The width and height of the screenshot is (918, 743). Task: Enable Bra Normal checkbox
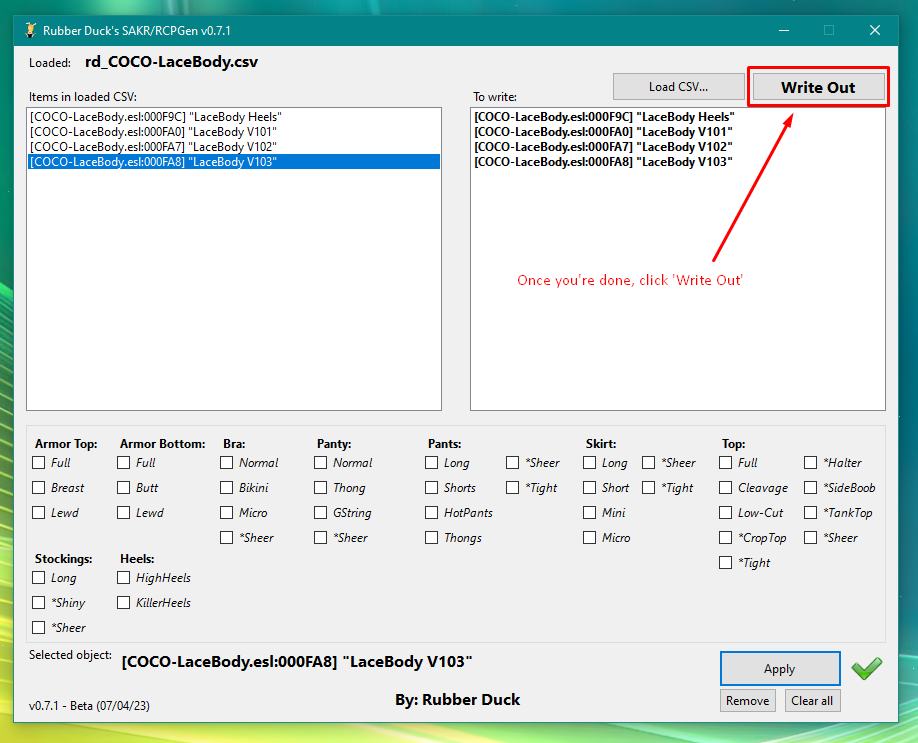[227, 463]
